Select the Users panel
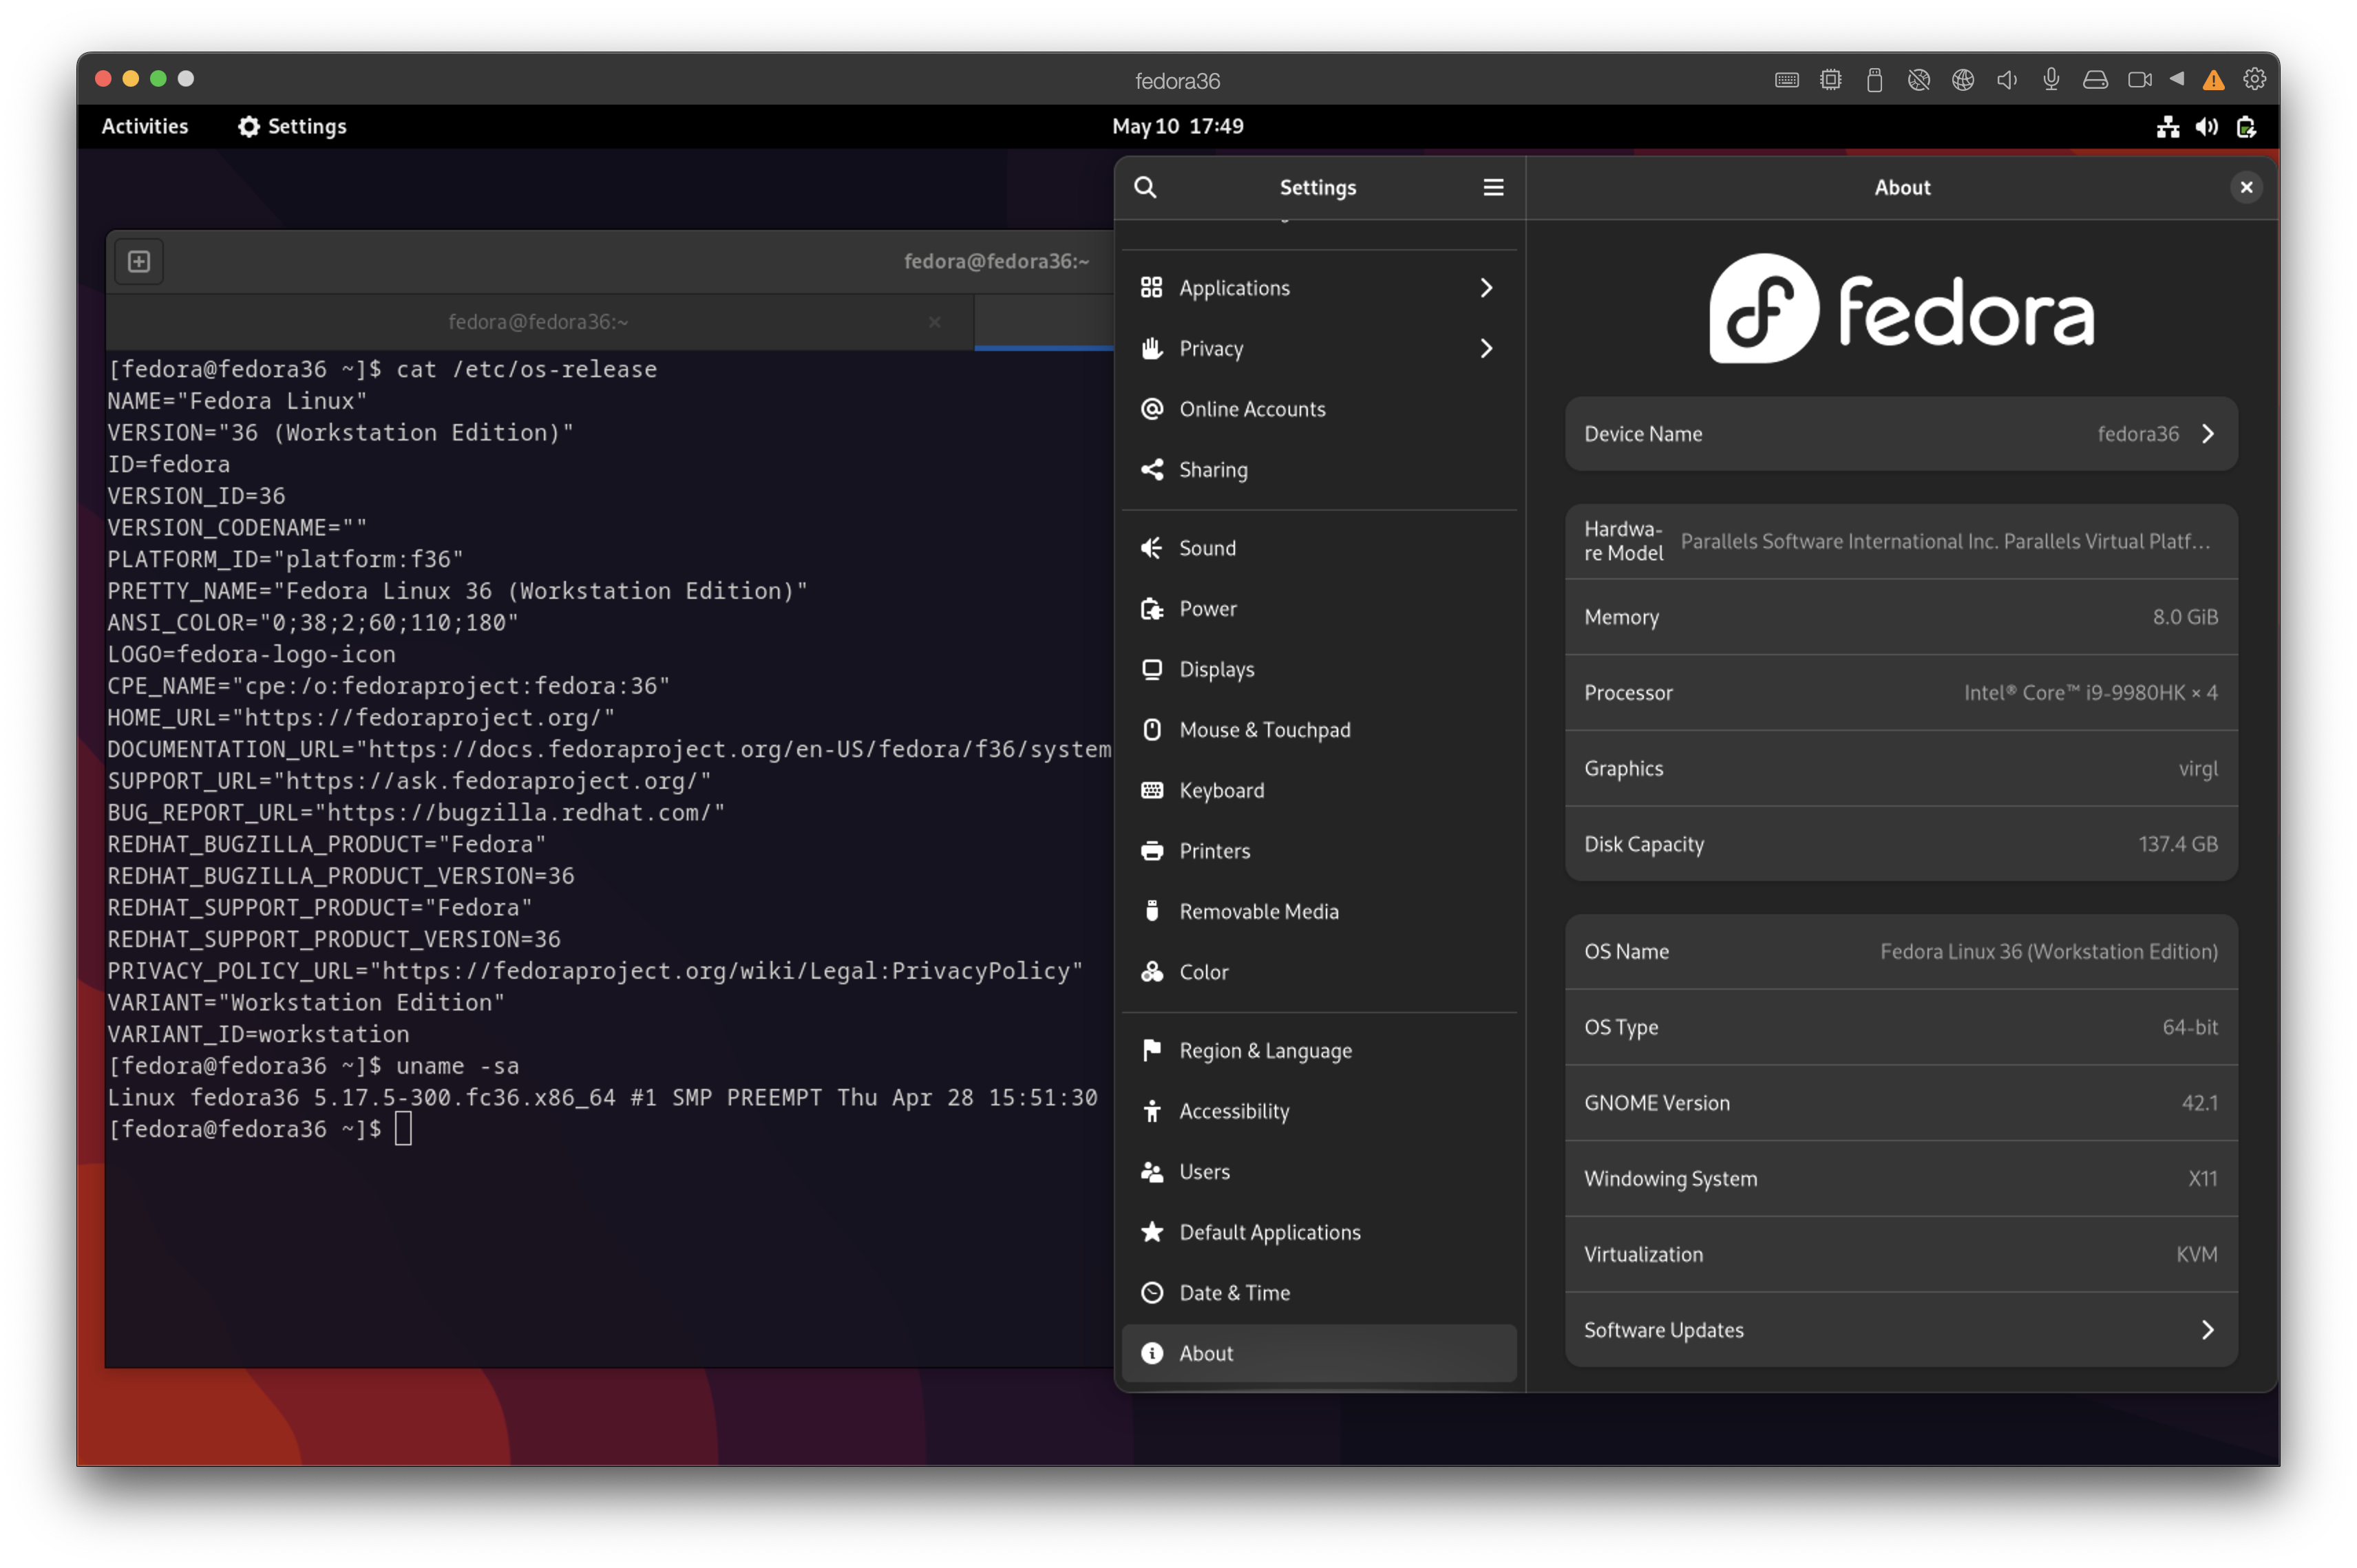2357x1568 pixels. [x=1318, y=1172]
